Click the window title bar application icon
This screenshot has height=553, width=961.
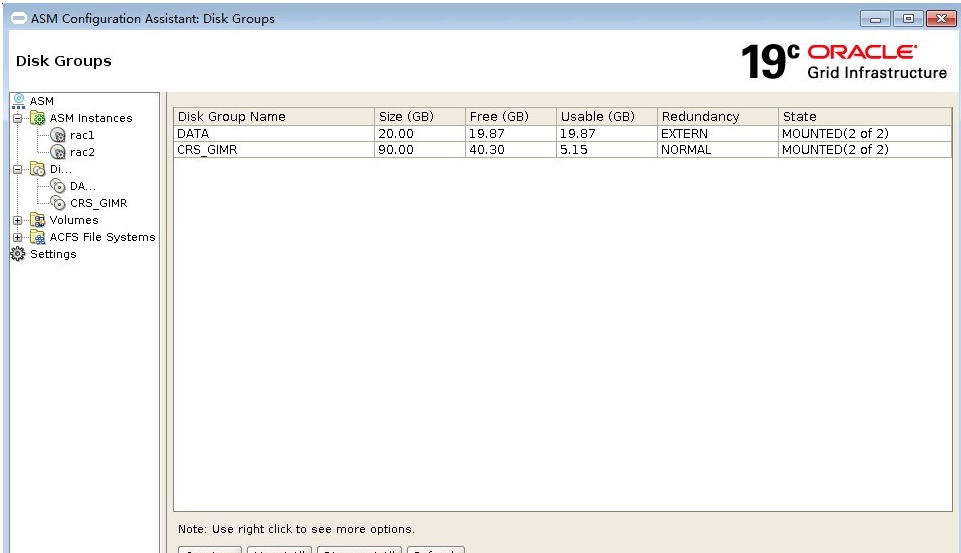tap(19, 18)
